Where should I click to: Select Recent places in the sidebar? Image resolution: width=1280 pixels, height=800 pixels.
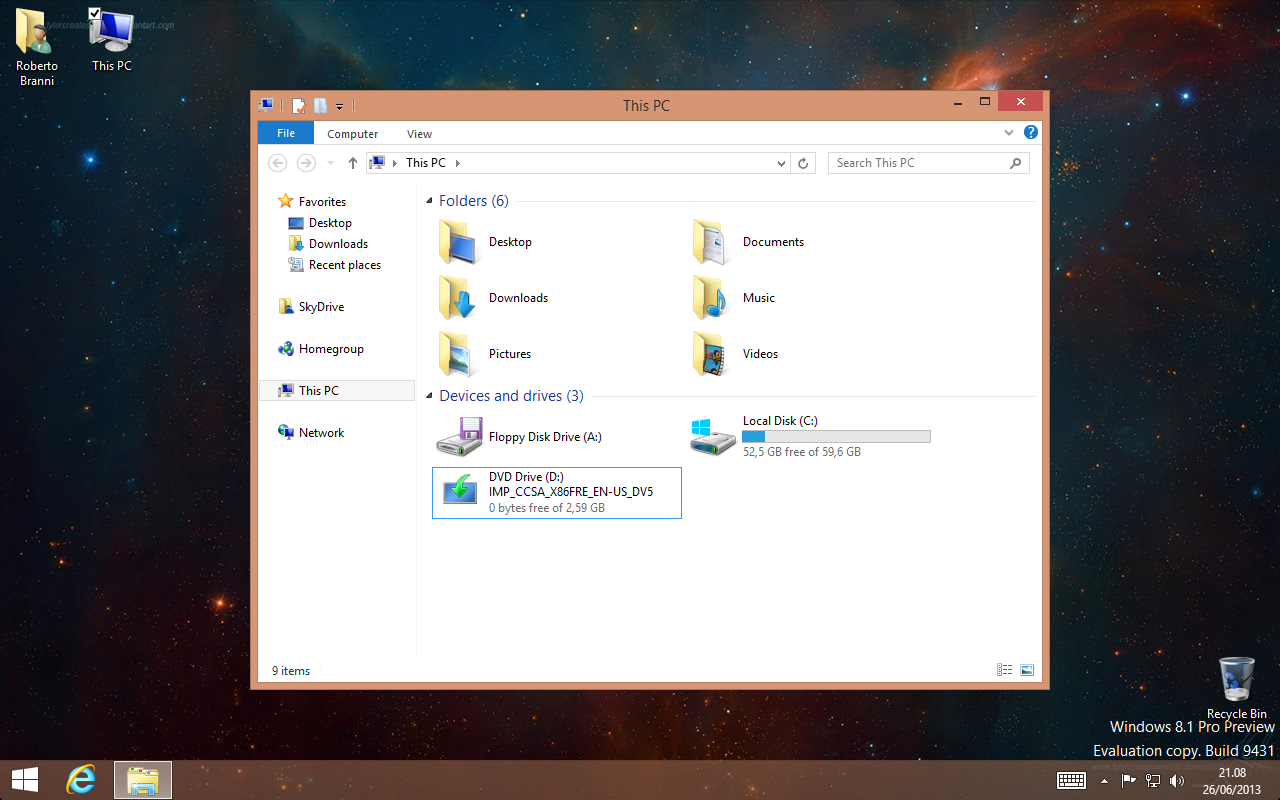345,265
